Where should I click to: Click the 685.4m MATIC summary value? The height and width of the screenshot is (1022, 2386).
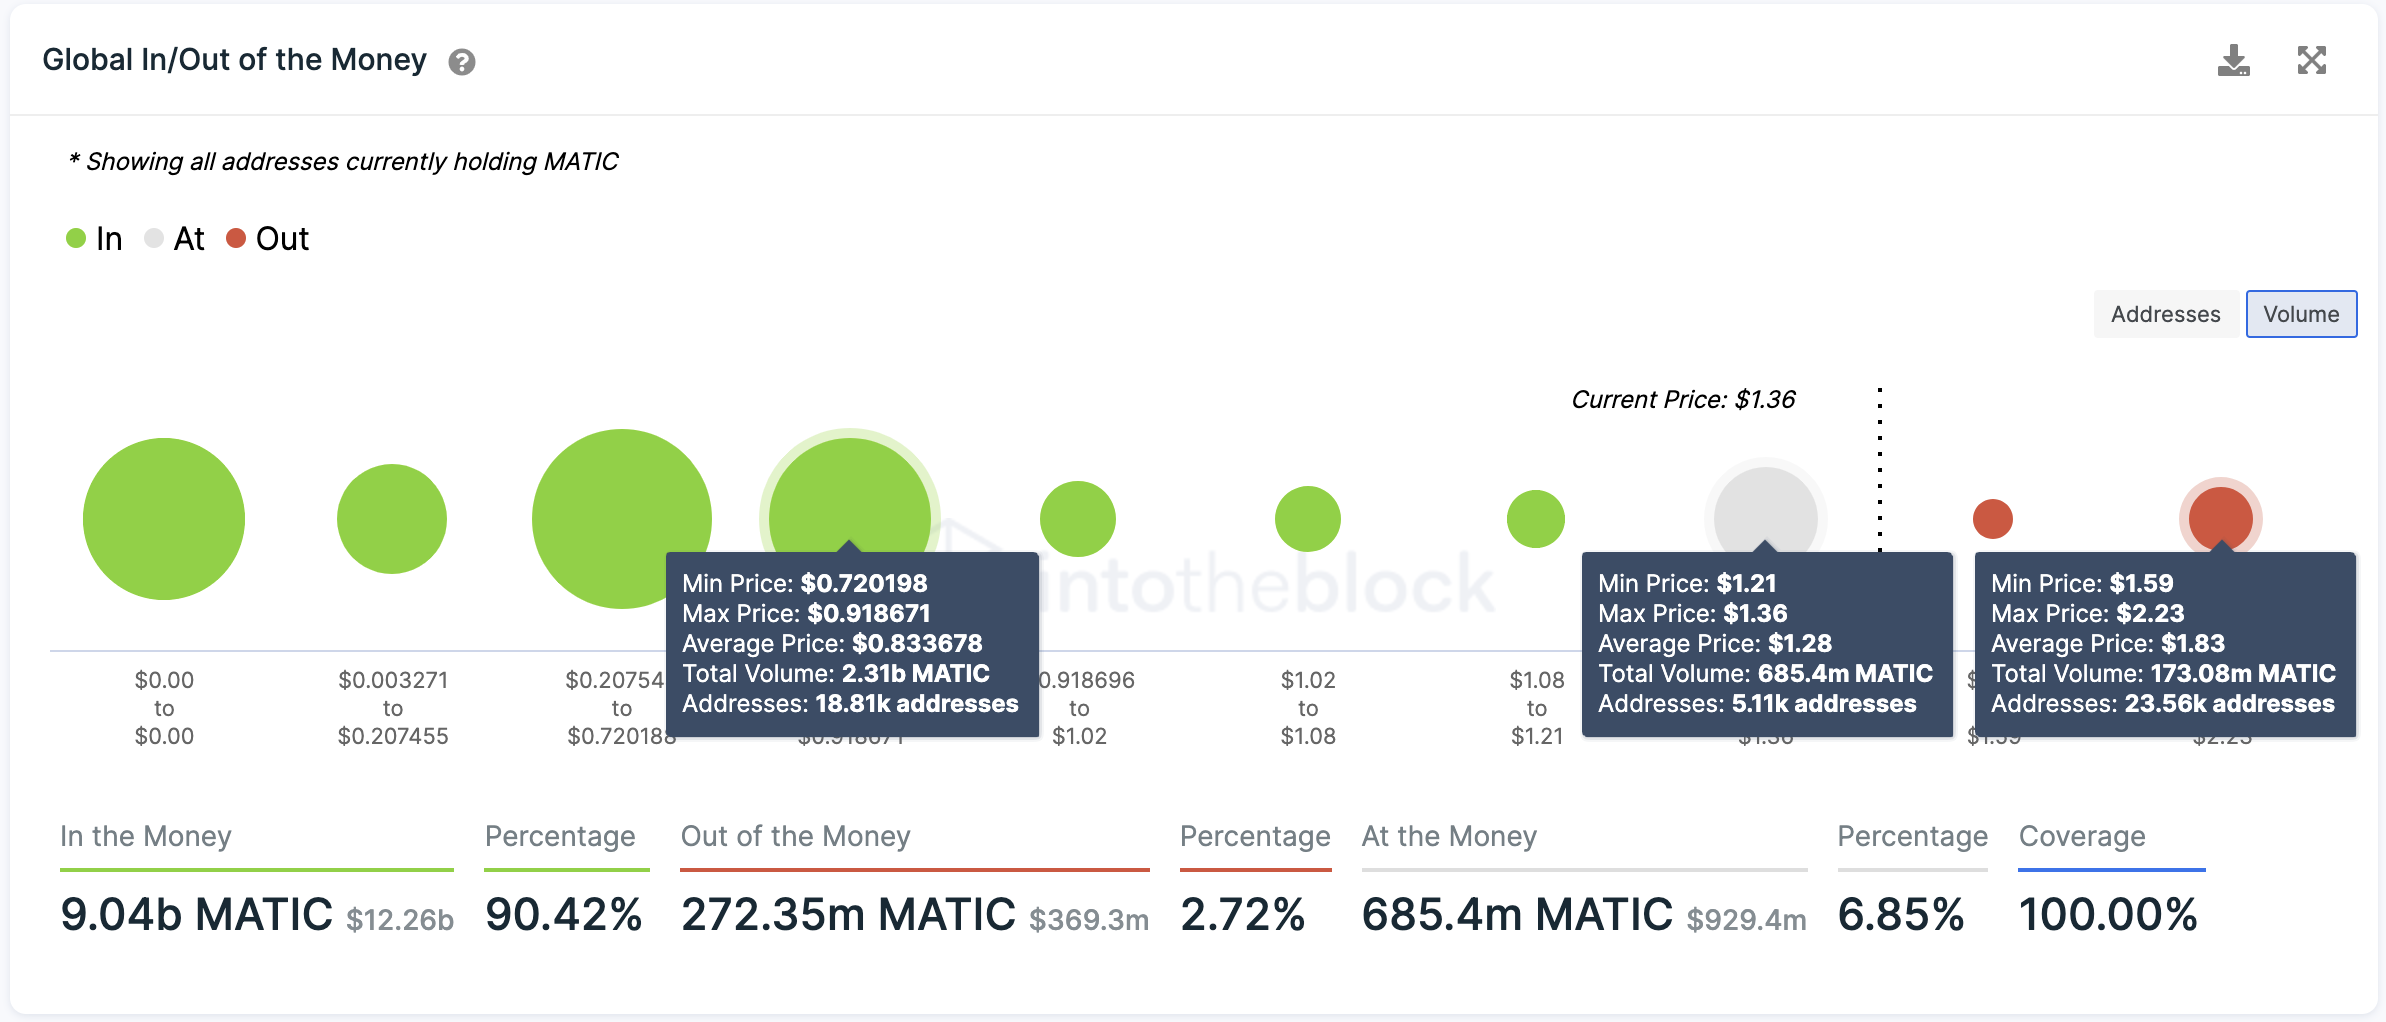[x=1517, y=914]
